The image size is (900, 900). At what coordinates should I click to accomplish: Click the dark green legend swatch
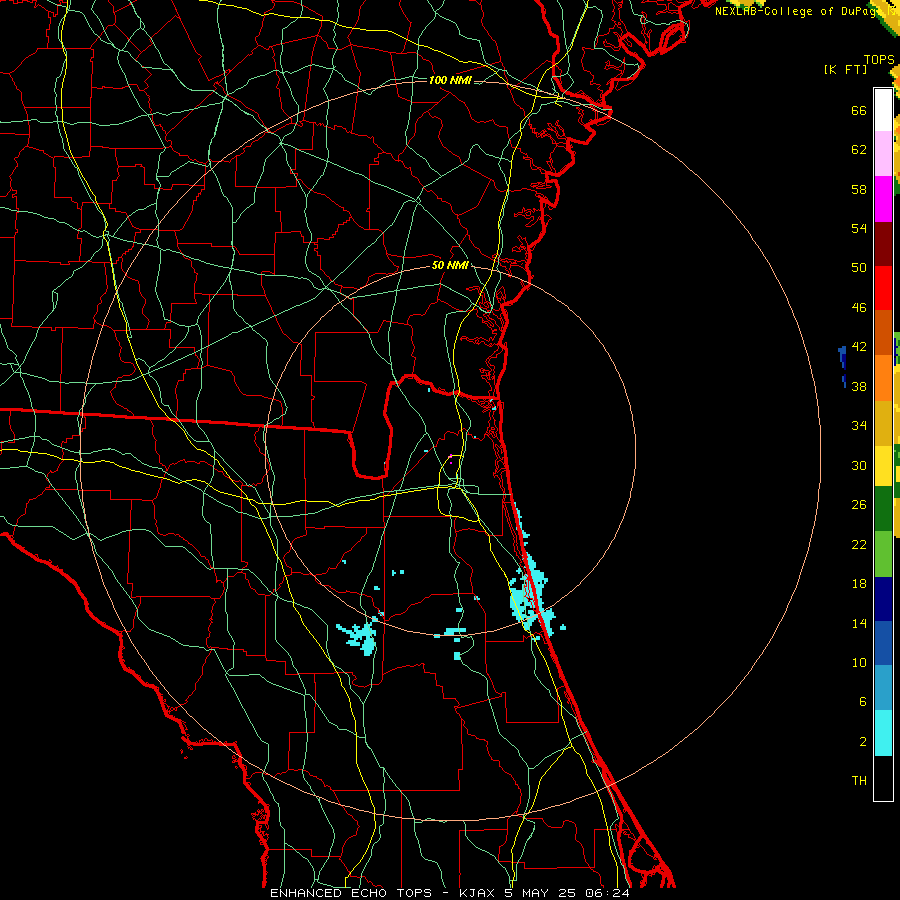tap(883, 509)
